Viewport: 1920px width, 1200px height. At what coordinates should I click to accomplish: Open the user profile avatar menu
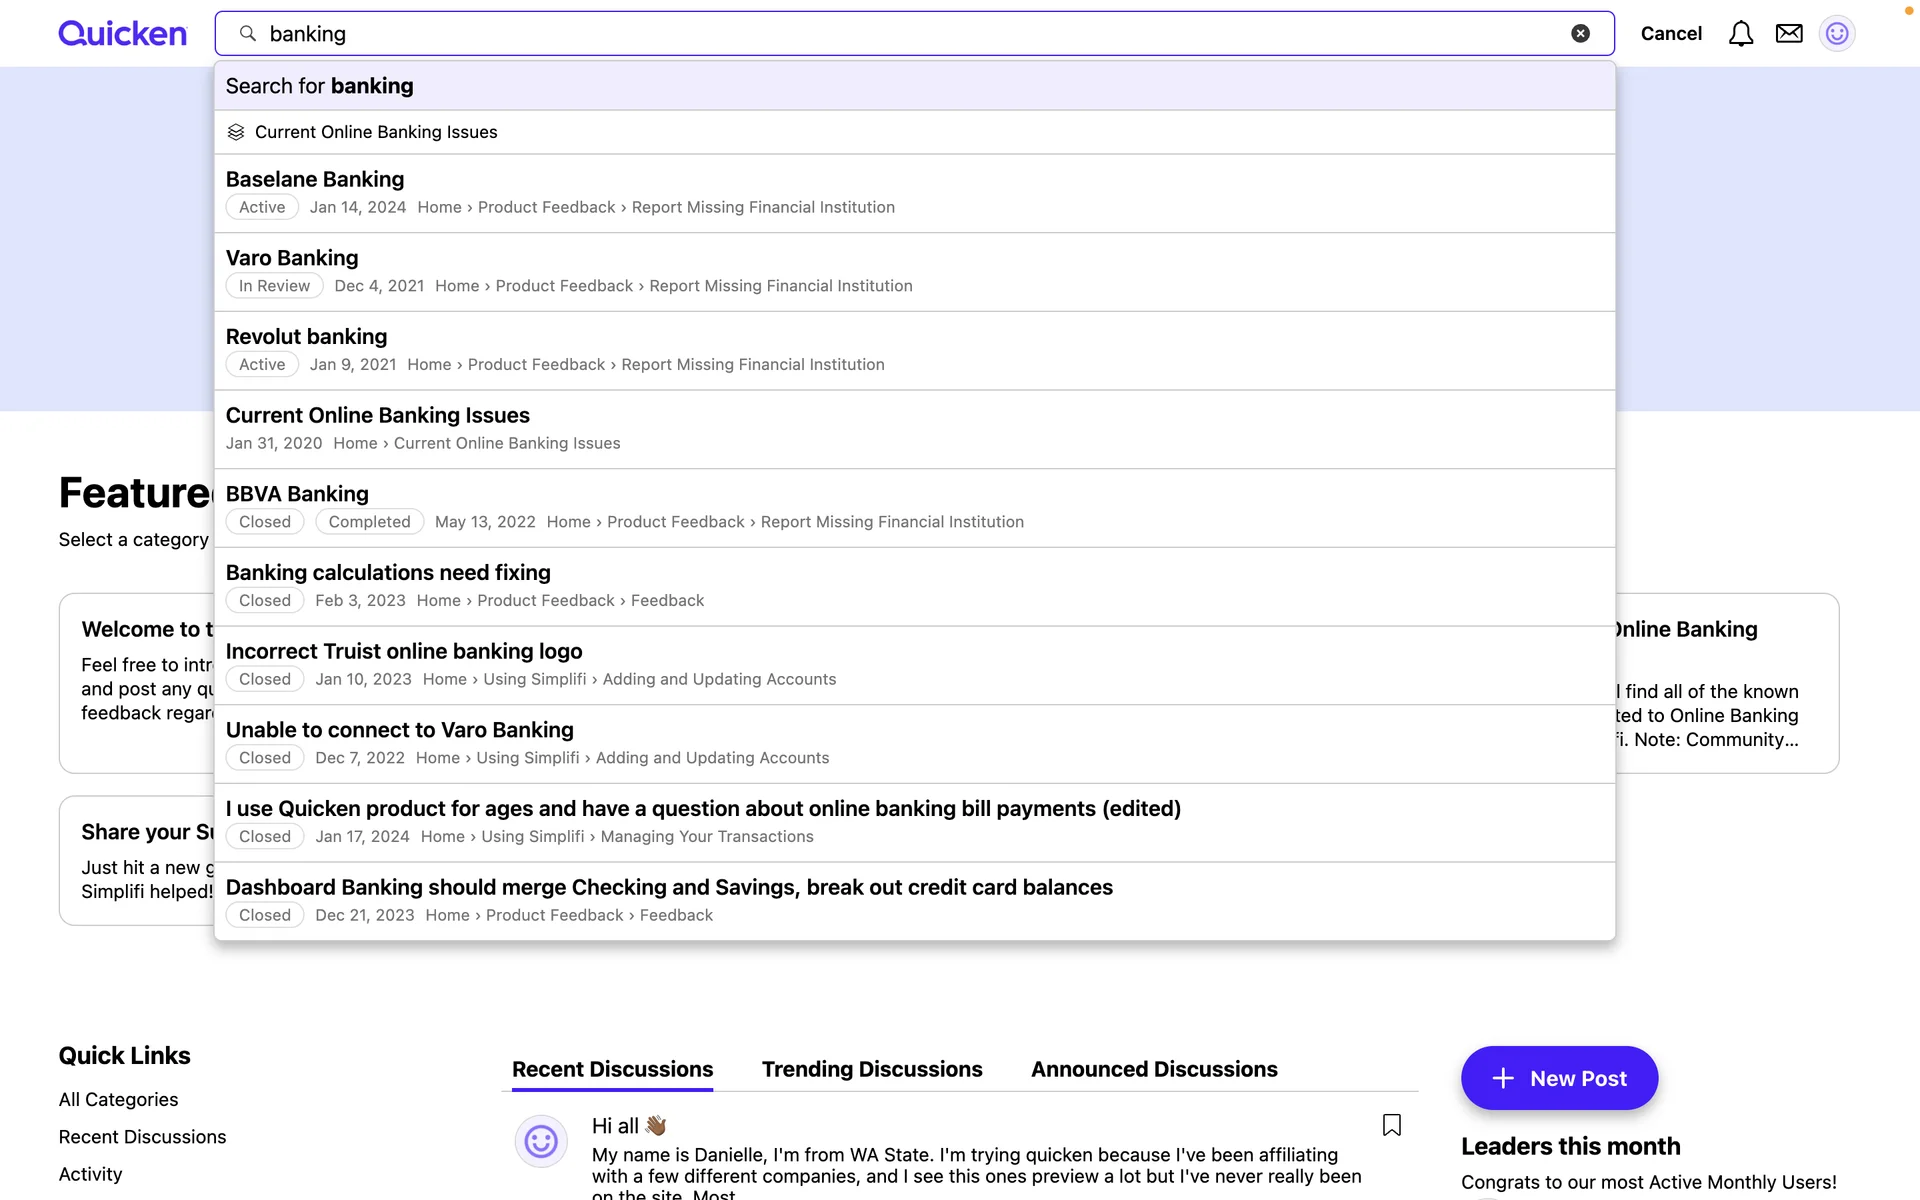click(1837, 34)
